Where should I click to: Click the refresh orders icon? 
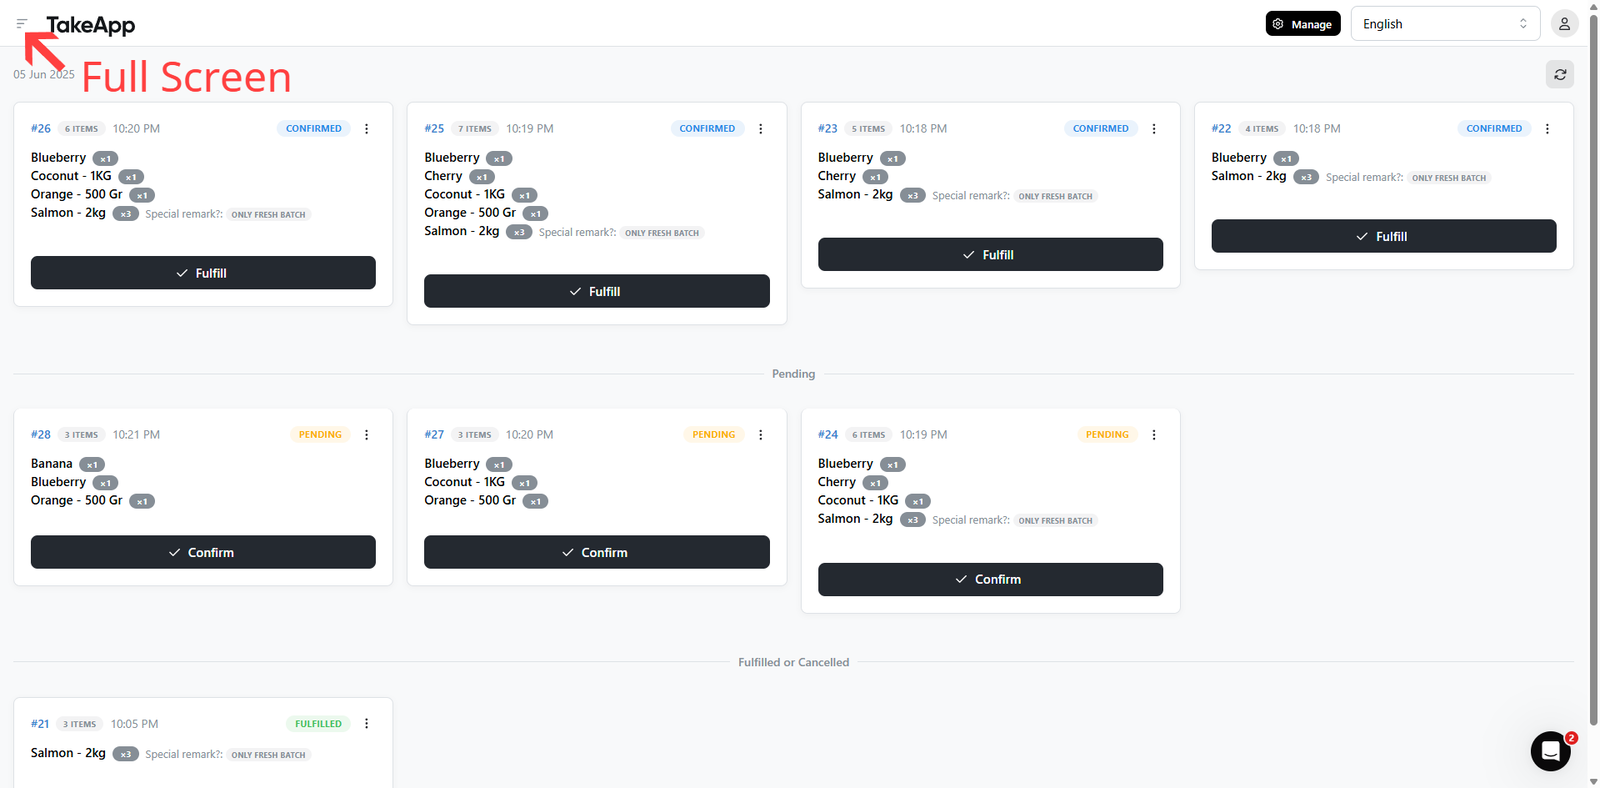click(1560, 74)
